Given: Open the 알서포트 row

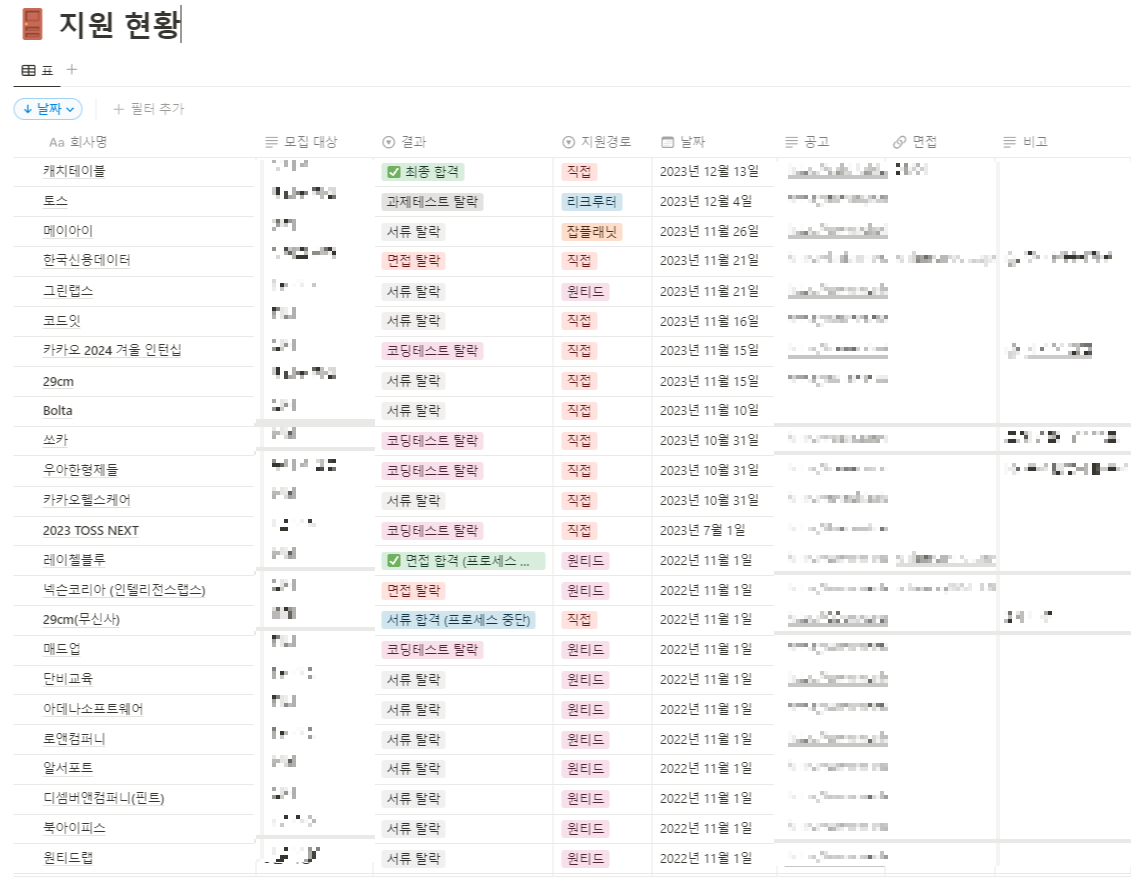Looking at the screenshot, I should pyautogui.click(x=68, y=768).
